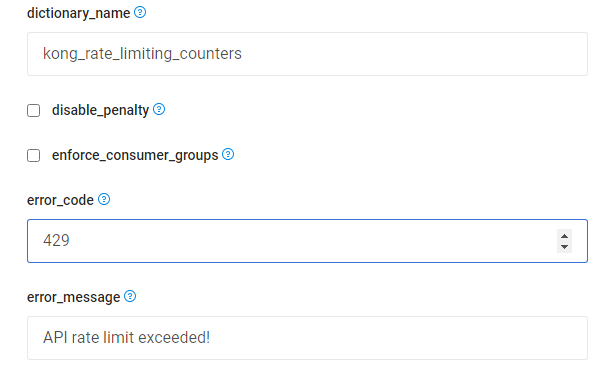View help icon beside enforce_consumer_groups
The image size is (598, 369).
[228, 154]
